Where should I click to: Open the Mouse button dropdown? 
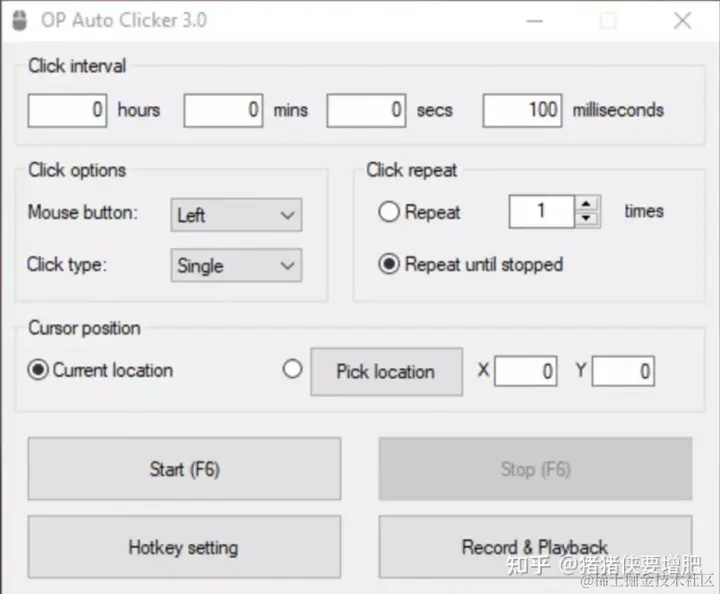pos(236,215)
